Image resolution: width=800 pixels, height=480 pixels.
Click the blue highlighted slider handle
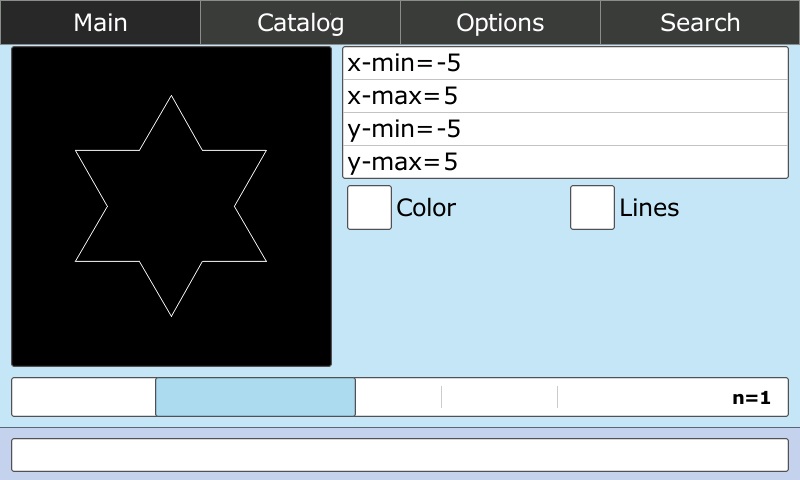click(255, 397)
